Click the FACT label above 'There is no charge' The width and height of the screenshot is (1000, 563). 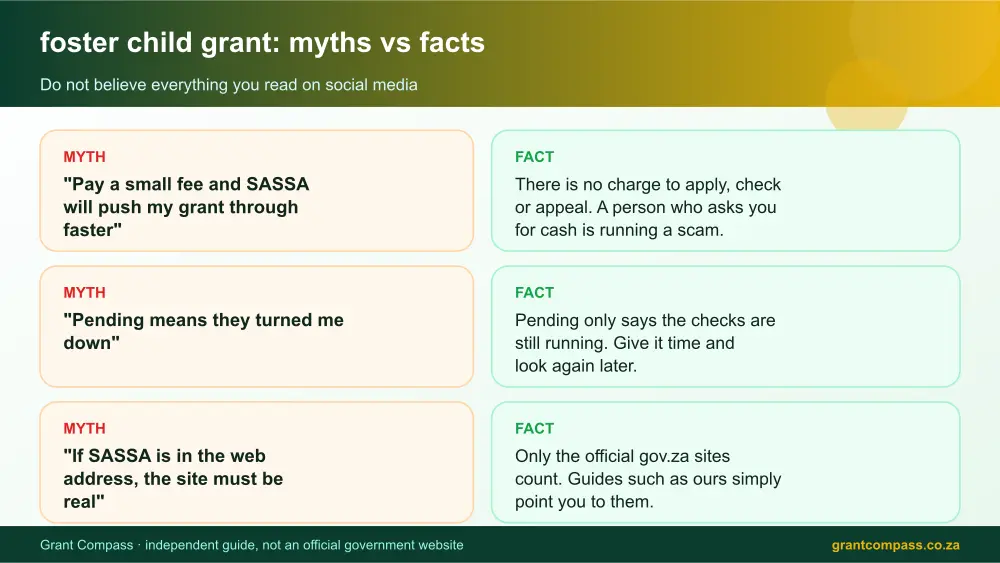534,157
